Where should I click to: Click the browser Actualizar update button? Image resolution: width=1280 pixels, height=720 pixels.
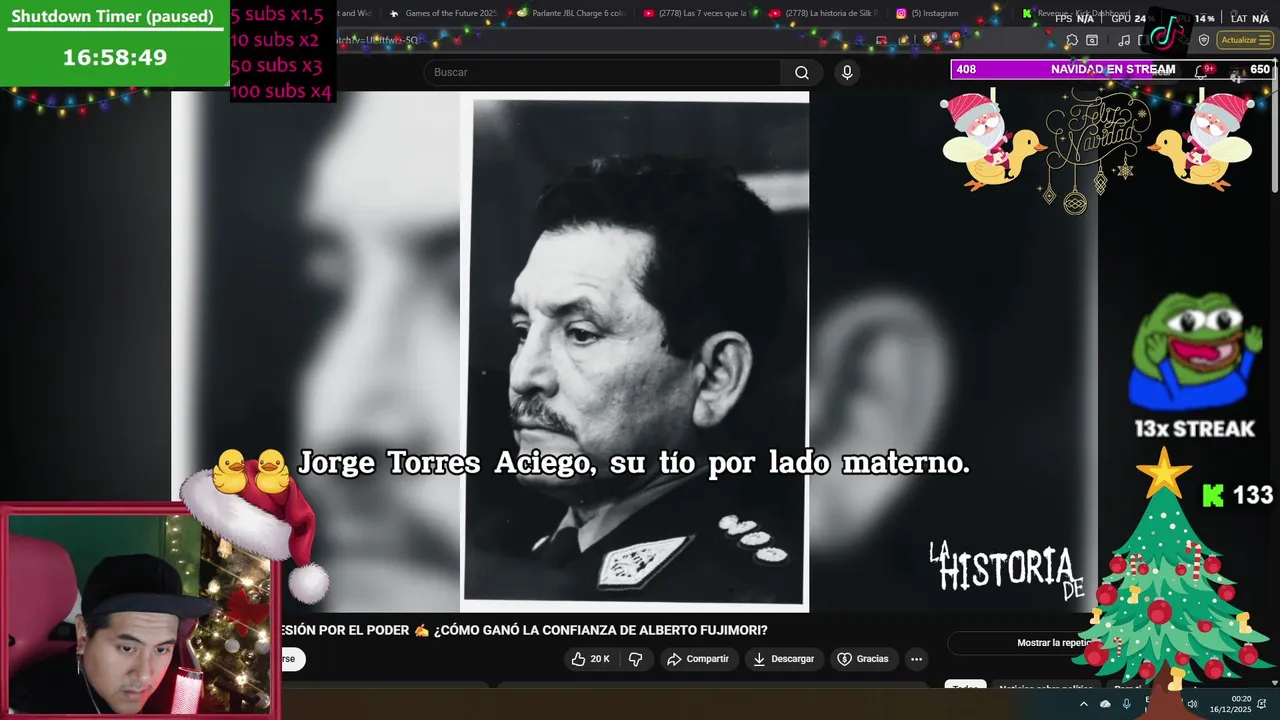click(x=1245, y=40)
